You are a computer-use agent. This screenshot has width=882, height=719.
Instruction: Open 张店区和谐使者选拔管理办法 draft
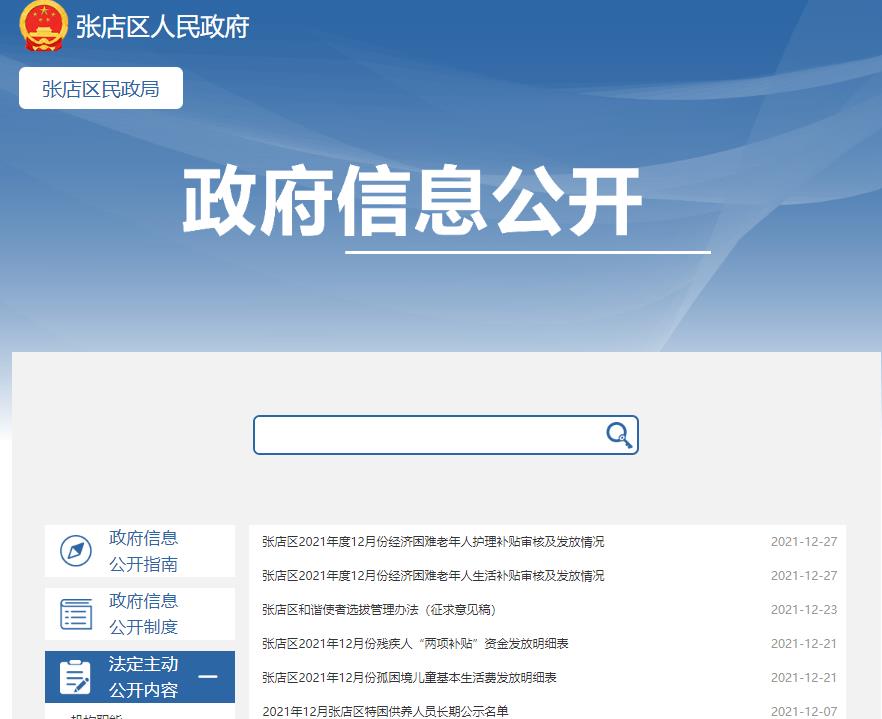tap(379, 610)
